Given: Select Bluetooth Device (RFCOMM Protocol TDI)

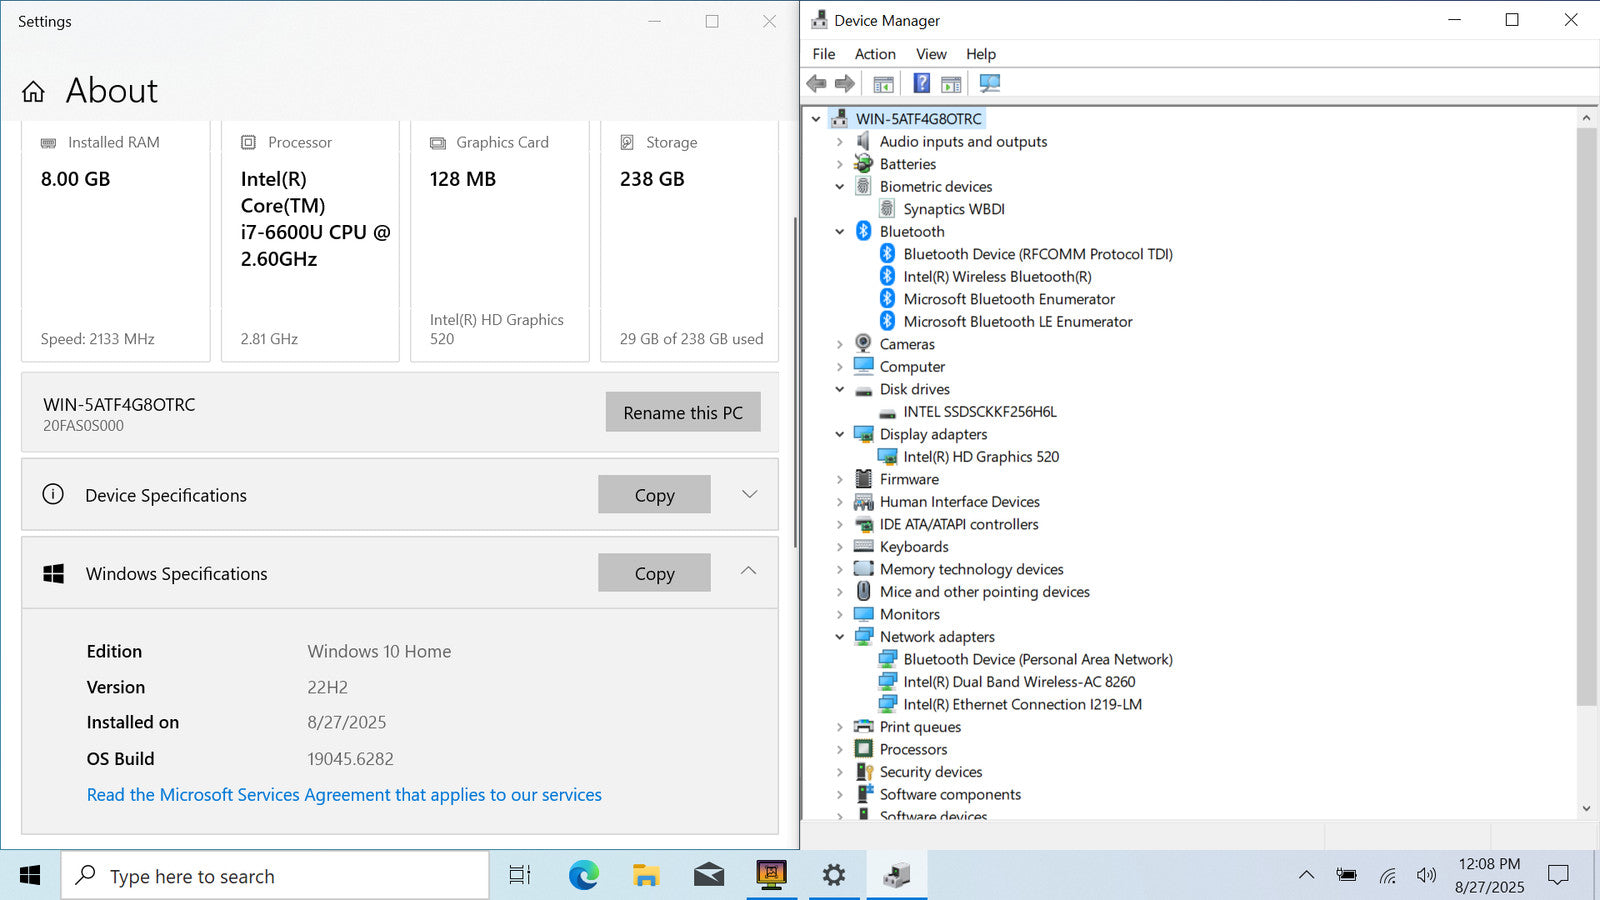Looking at the screenshot, I should tap(1038, 254).
